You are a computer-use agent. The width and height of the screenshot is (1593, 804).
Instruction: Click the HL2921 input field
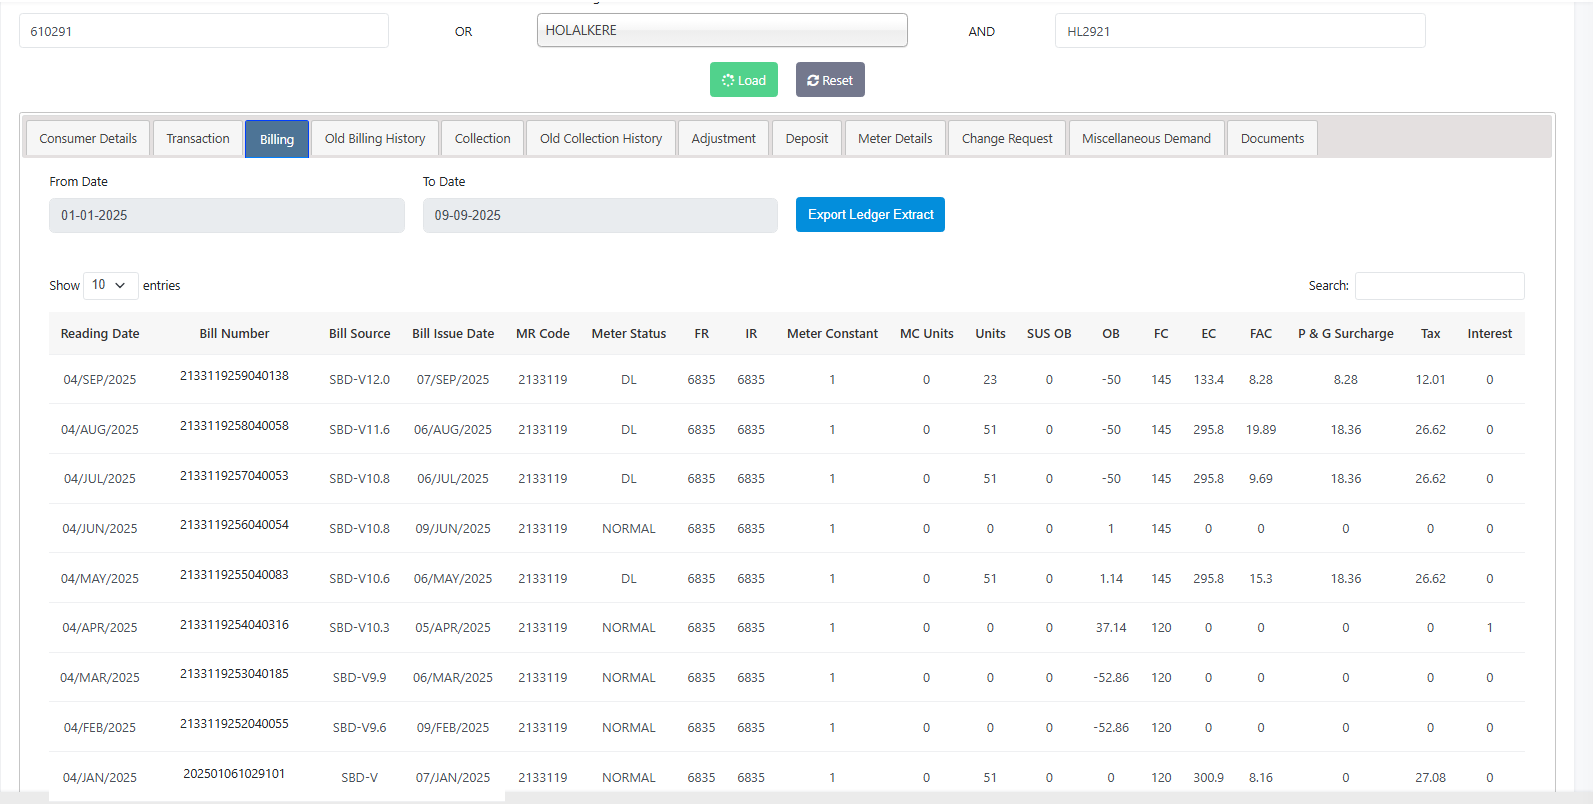click(1240, 31)
